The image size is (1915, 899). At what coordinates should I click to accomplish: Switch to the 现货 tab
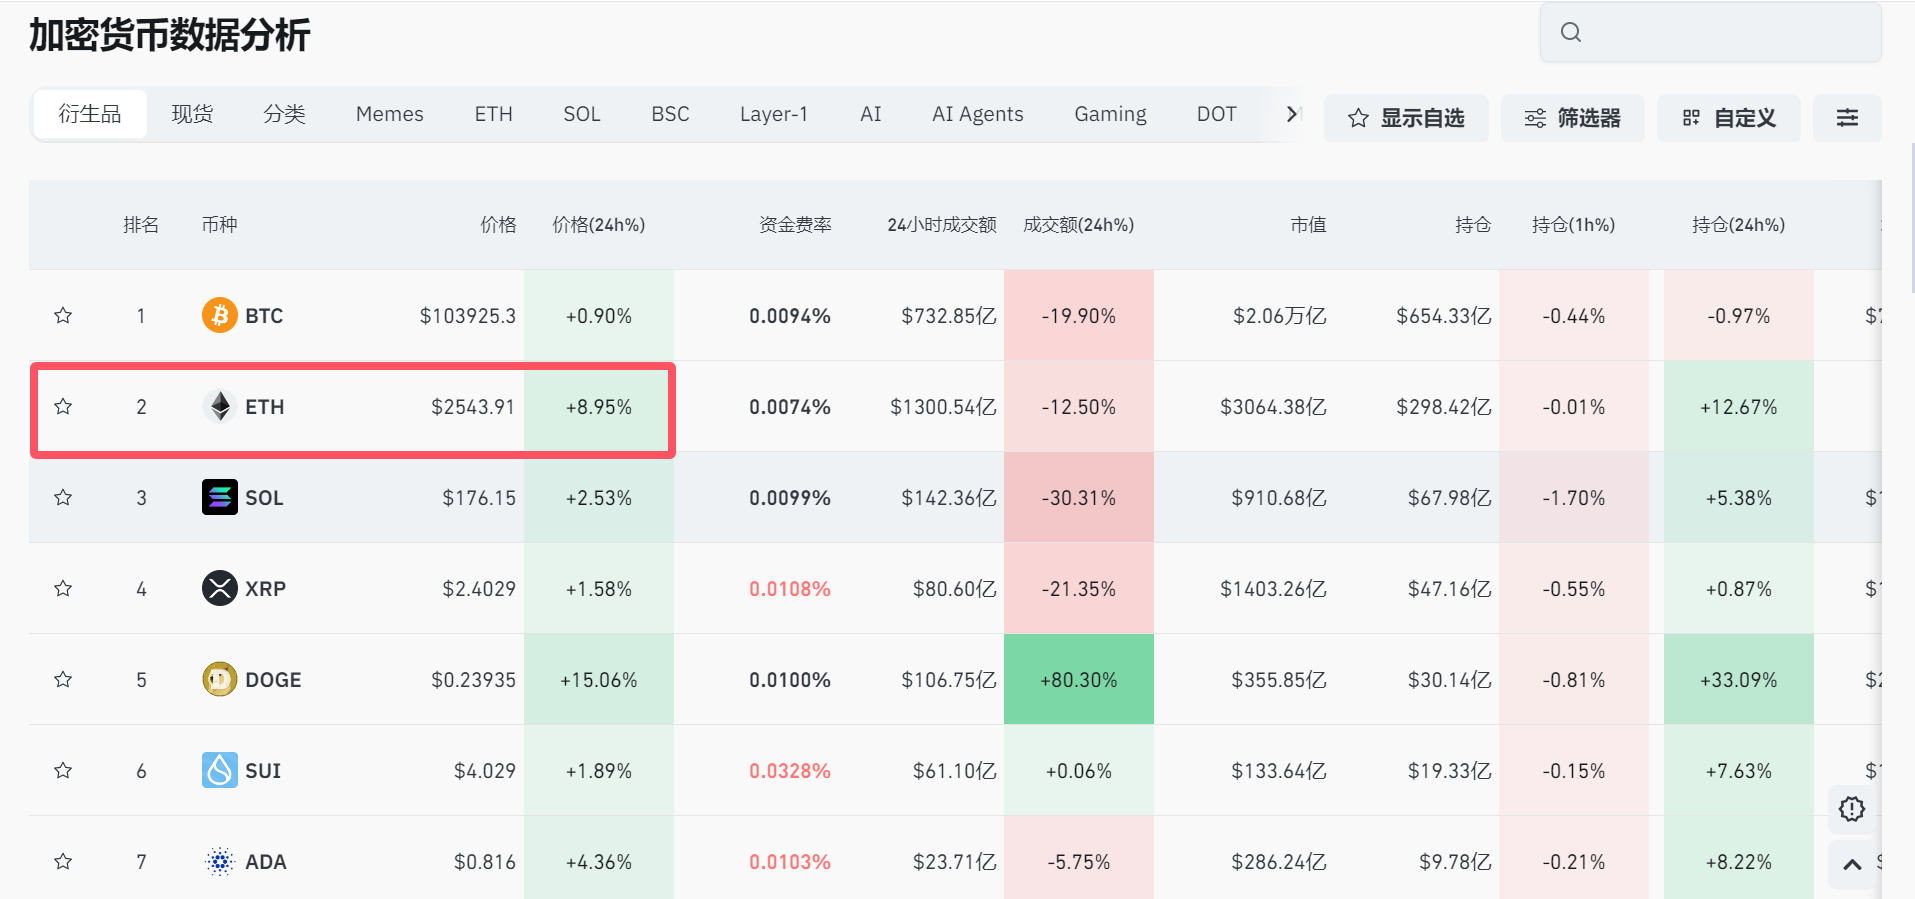(192, 114)
